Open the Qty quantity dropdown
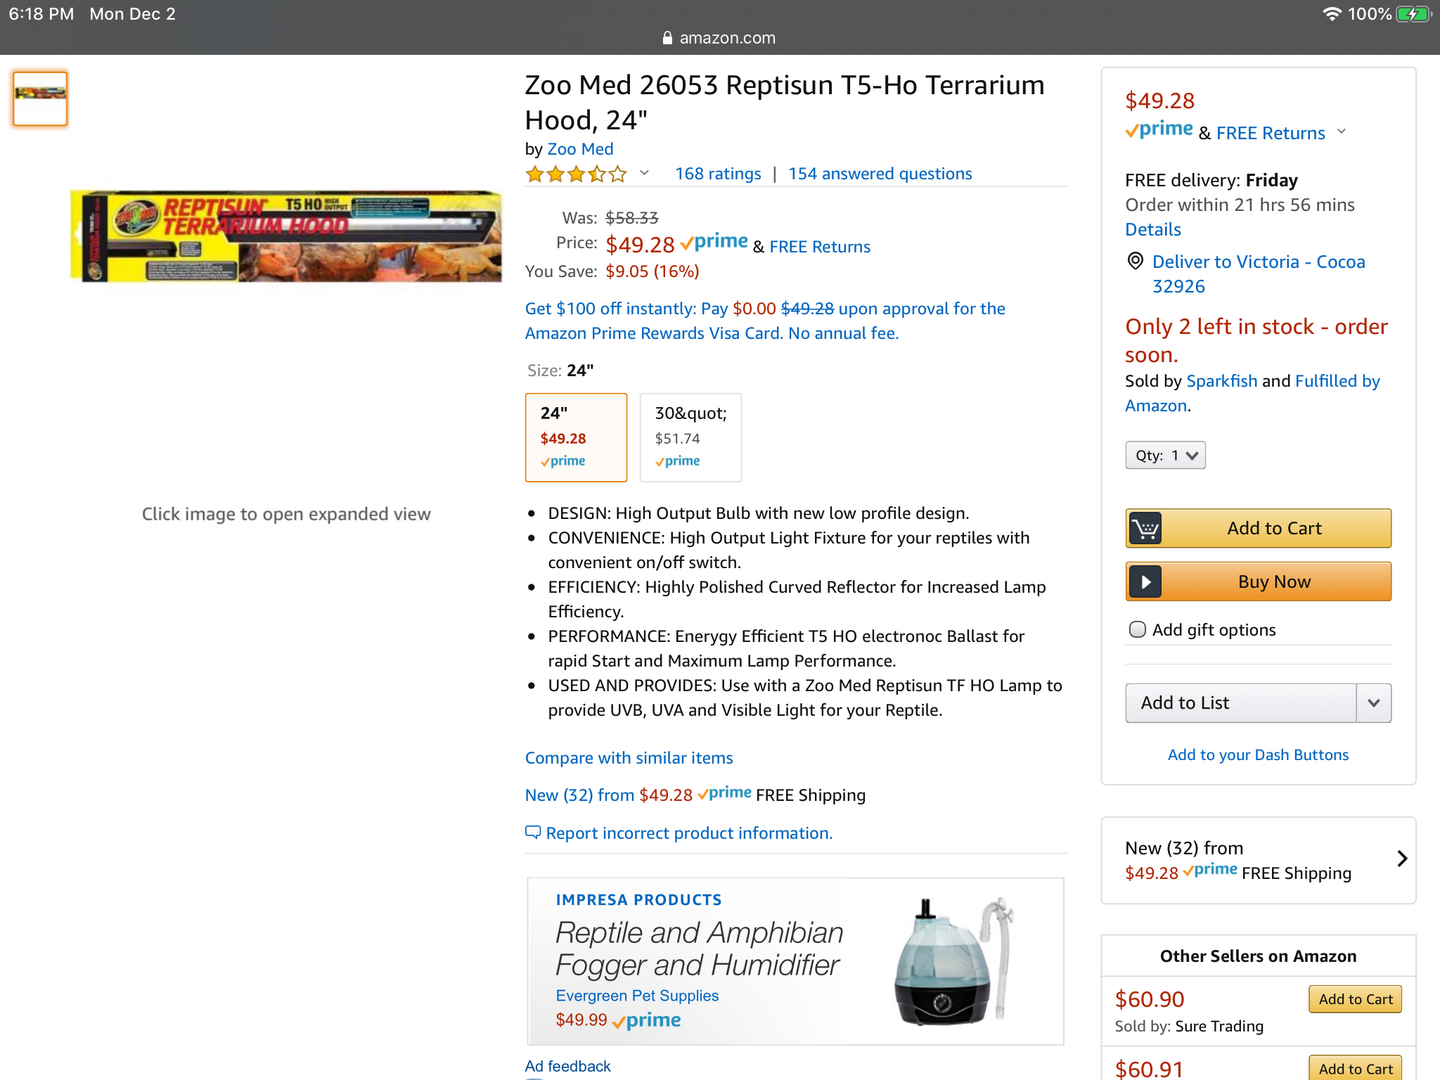 point(1165,455)
